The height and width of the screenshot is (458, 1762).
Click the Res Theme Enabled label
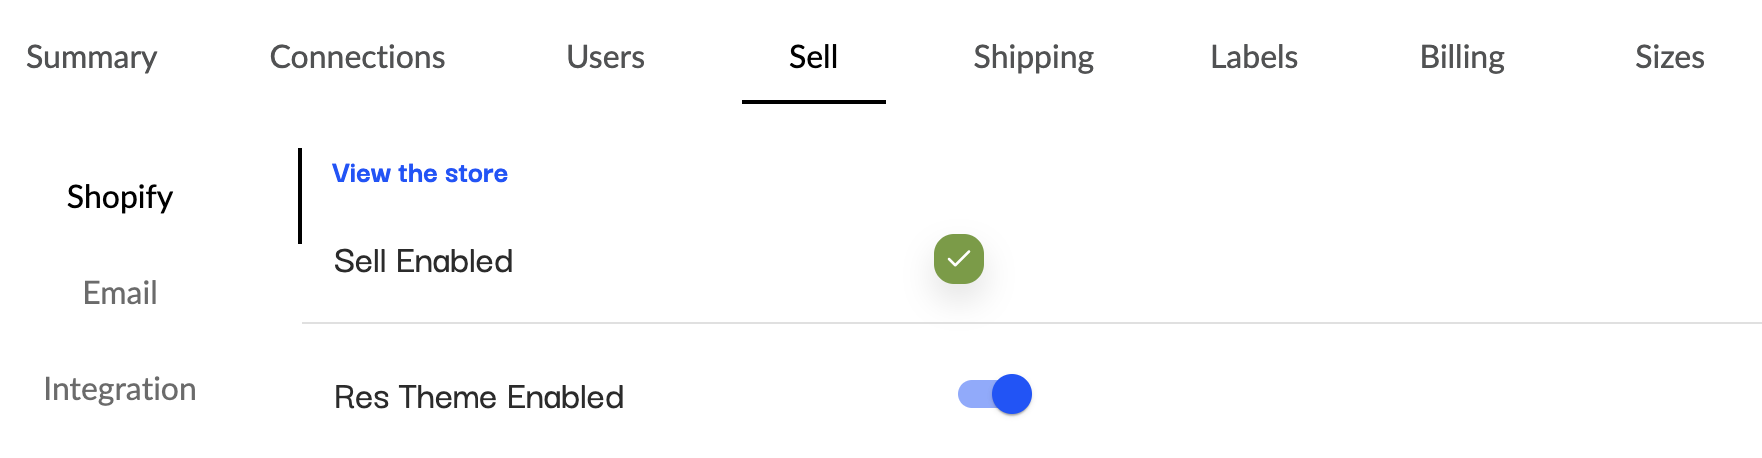478,397
